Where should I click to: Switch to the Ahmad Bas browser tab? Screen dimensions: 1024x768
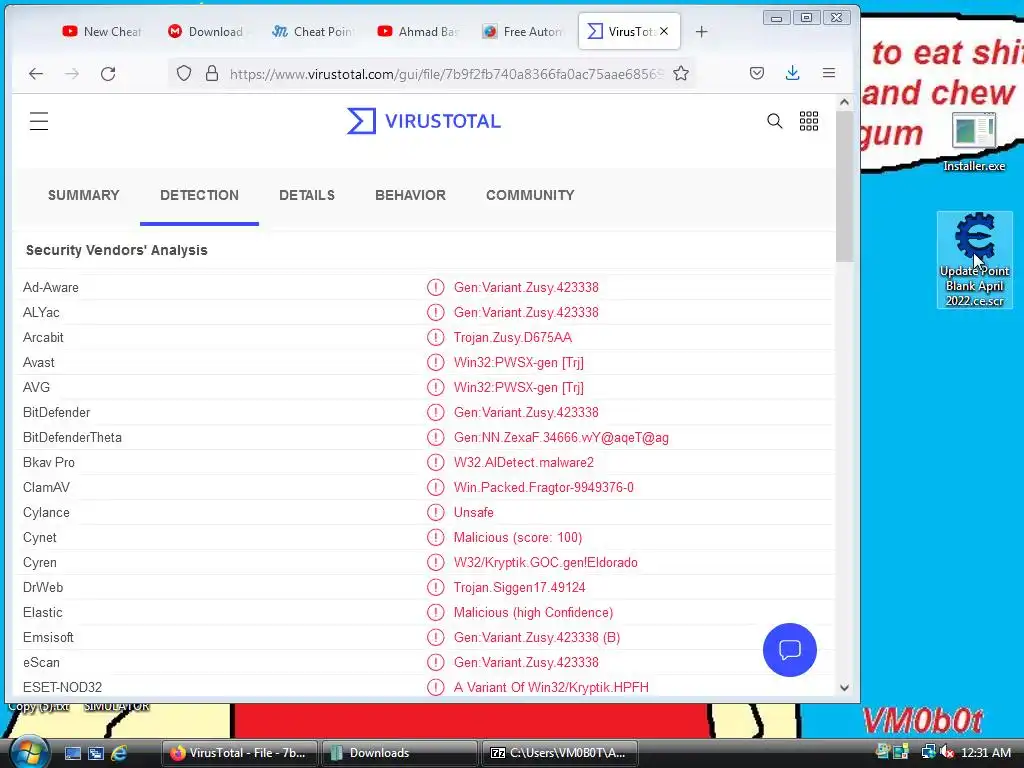pos(418,31)
